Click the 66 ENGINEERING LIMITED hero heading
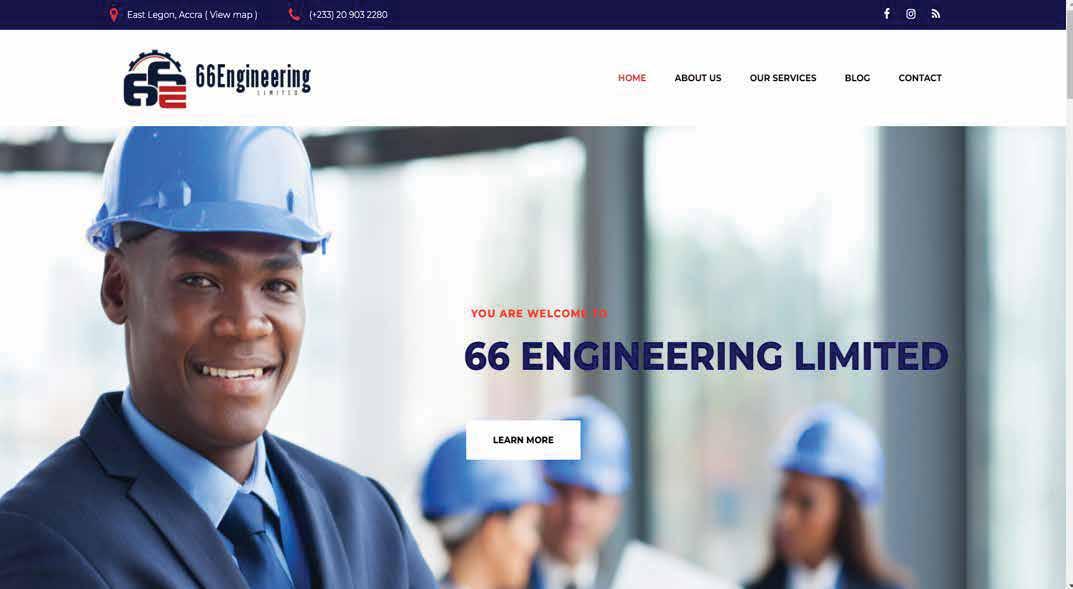Image resolution: width=1073 pixels, height=589 pixels. [x=706, y=356]
